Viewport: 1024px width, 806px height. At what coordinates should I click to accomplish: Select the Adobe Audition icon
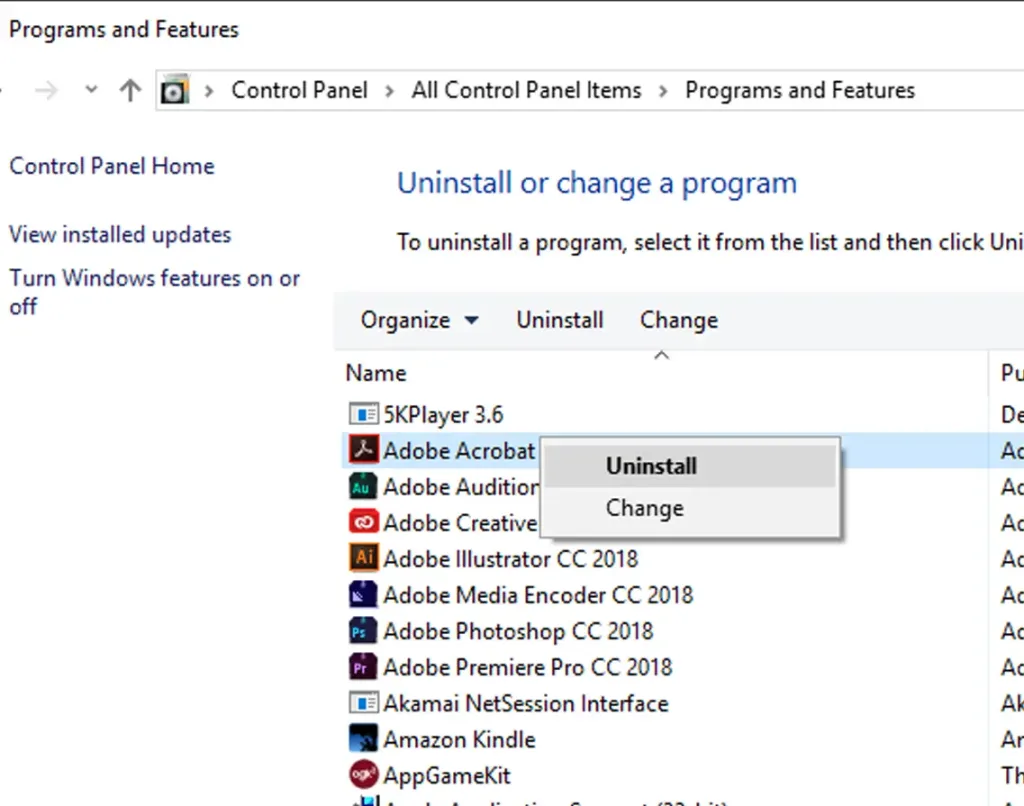click(363, 487)
